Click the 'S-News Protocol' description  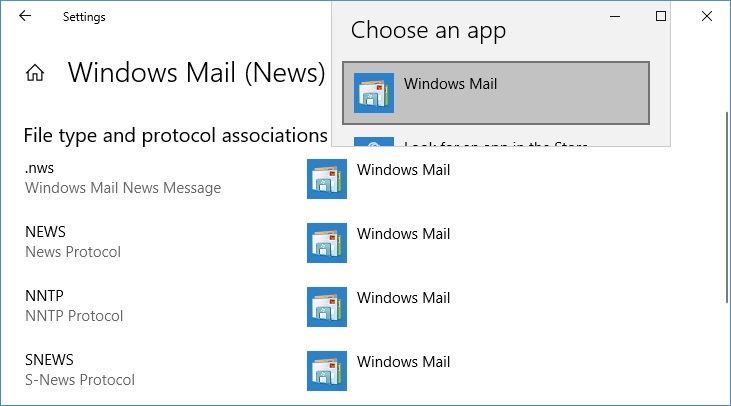coord(80,379)
